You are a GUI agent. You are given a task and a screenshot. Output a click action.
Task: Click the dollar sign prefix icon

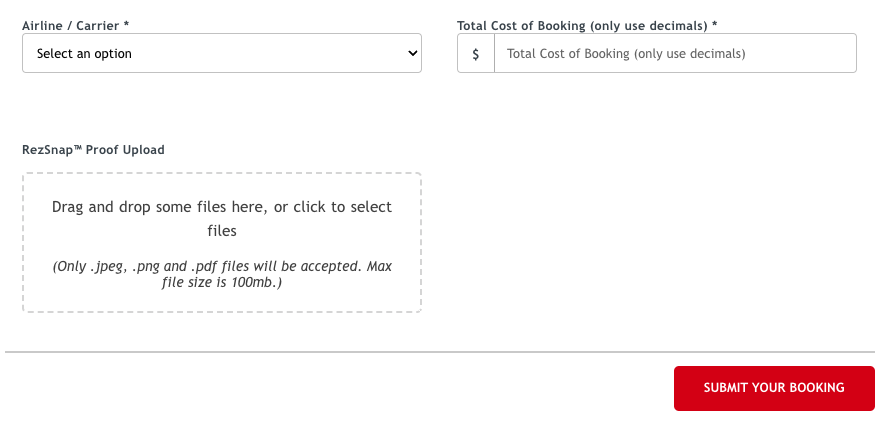click(476, 53)
